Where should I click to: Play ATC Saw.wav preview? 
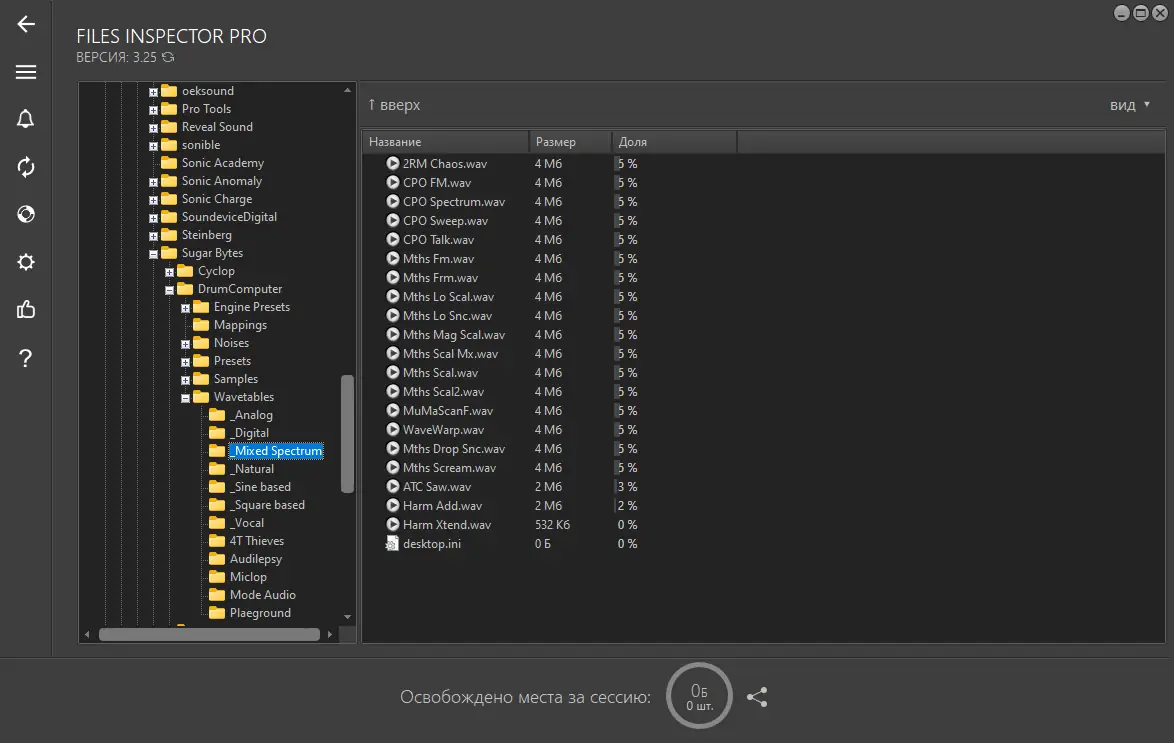point(392,487)
